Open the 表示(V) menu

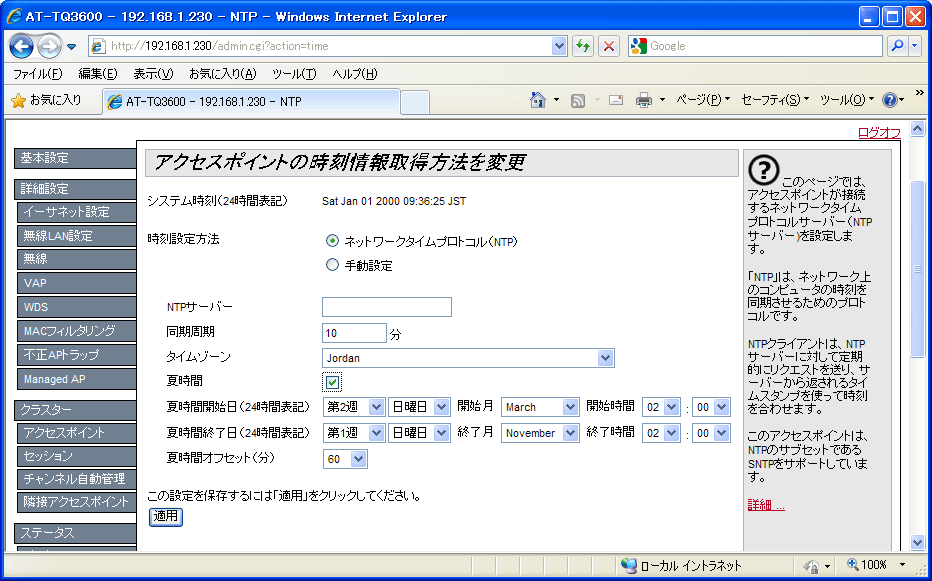click(153, 74)
